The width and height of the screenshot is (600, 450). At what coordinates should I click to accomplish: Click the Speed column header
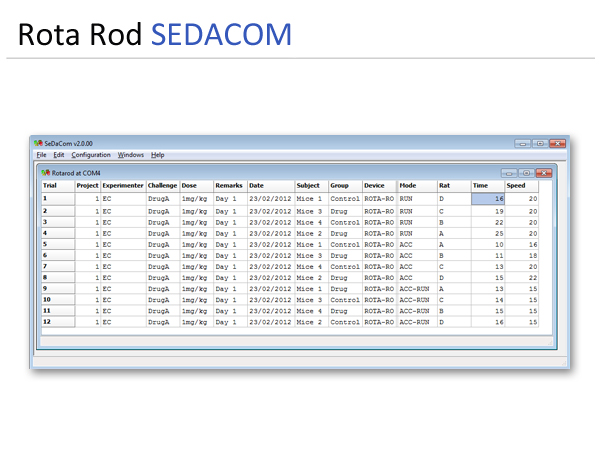click(521, 186)
